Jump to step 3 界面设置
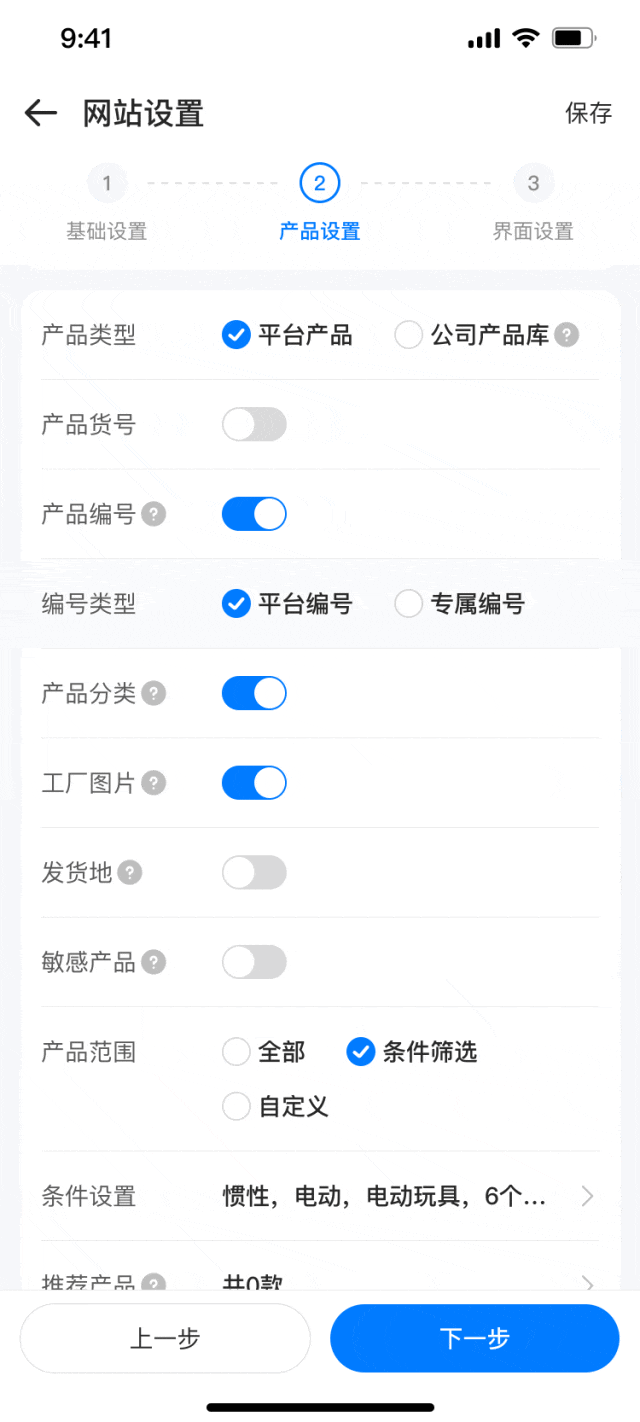Viewport: 640px width, 1422px height. [533, 184]
